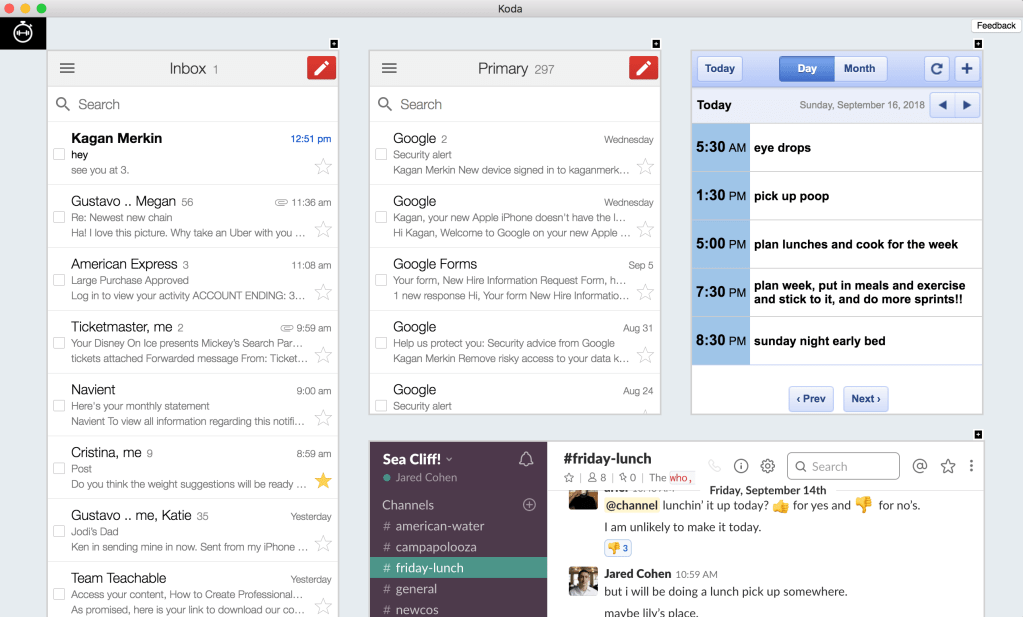Tick the checkbox next to Navient email
1023x617 pixels.
[59, 406]
